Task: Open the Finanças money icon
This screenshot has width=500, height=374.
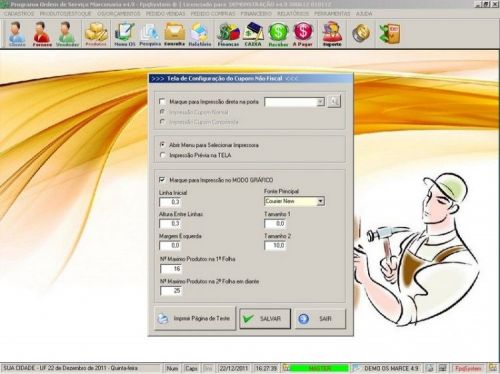Action: [228, 34]
